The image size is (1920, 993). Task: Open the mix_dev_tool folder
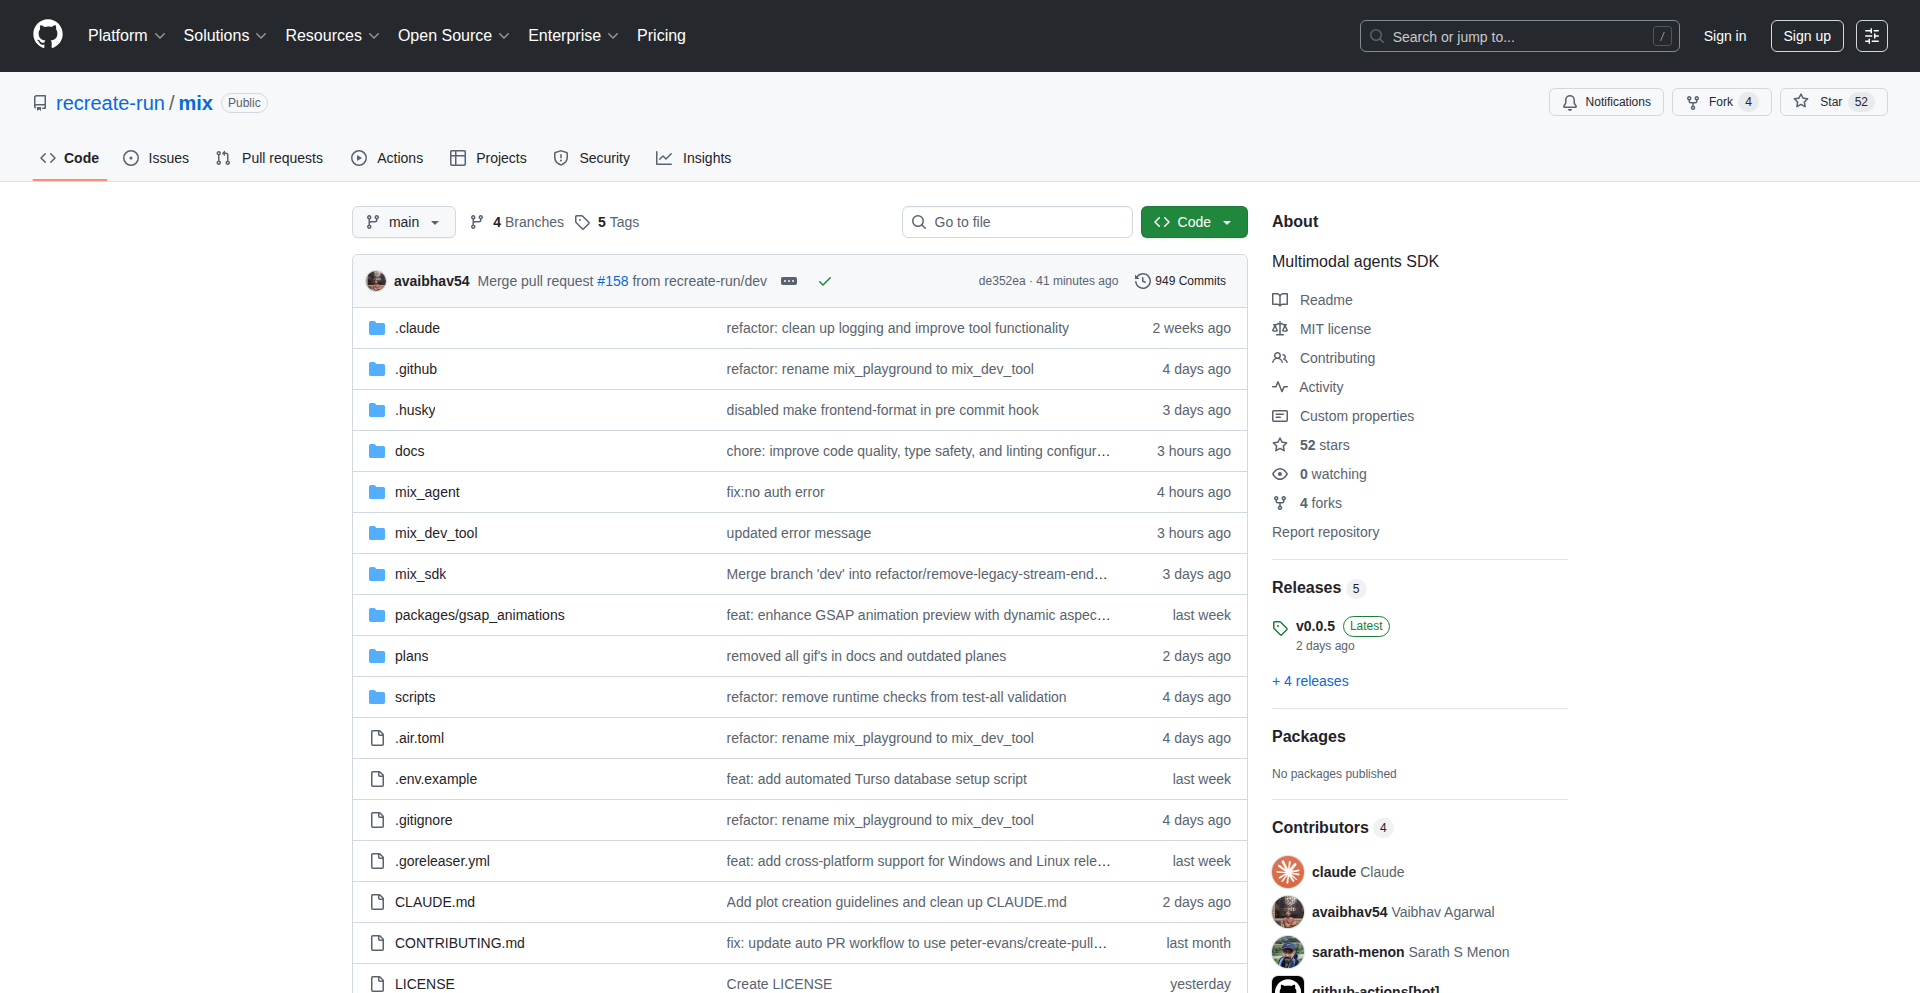coord(436,533)
